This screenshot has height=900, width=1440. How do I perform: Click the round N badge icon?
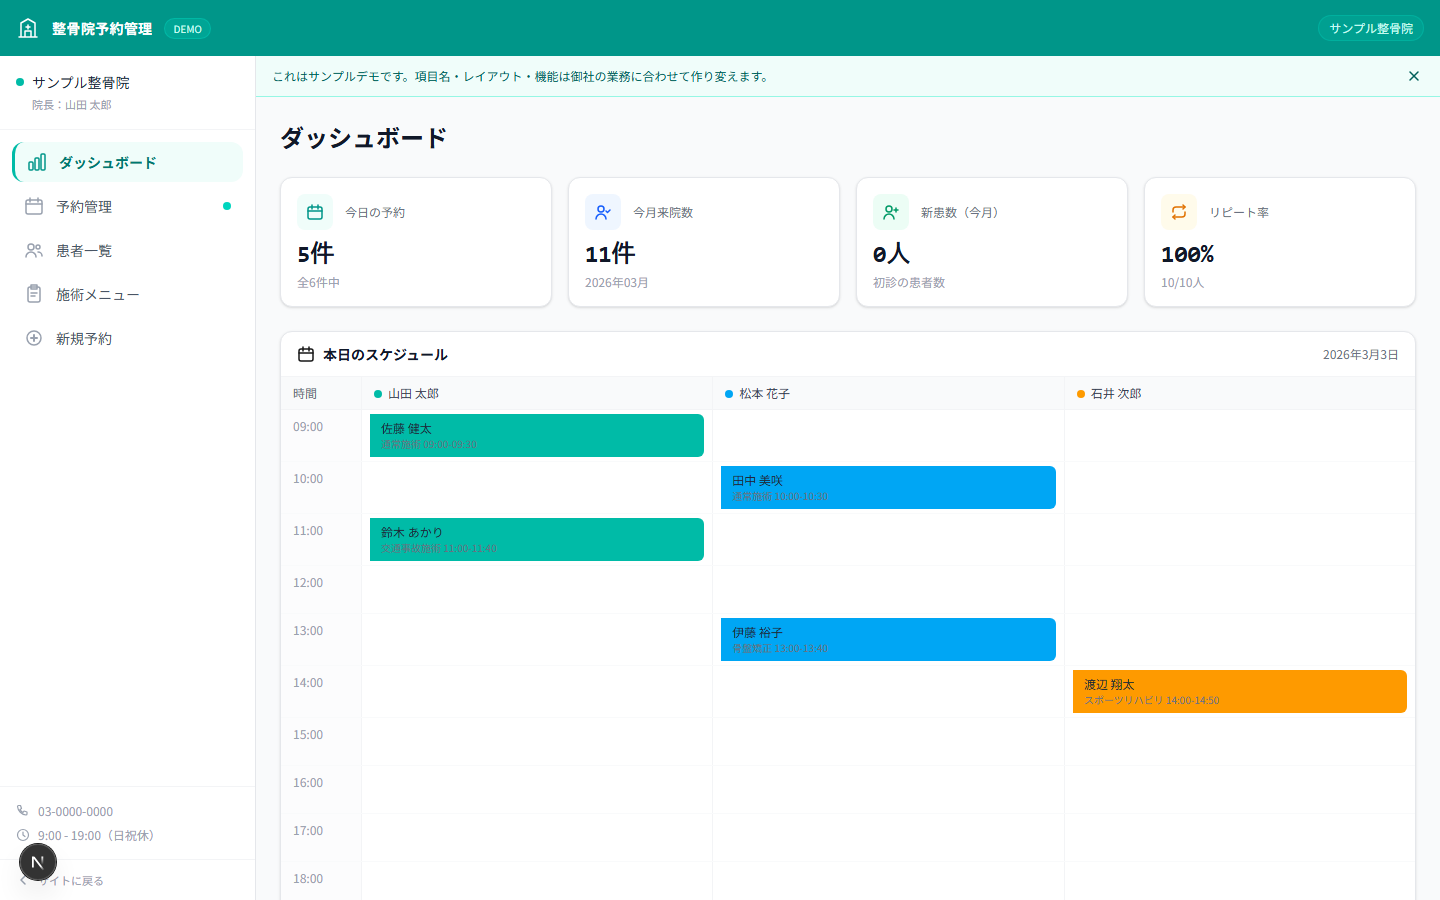[x=38, y=862]
